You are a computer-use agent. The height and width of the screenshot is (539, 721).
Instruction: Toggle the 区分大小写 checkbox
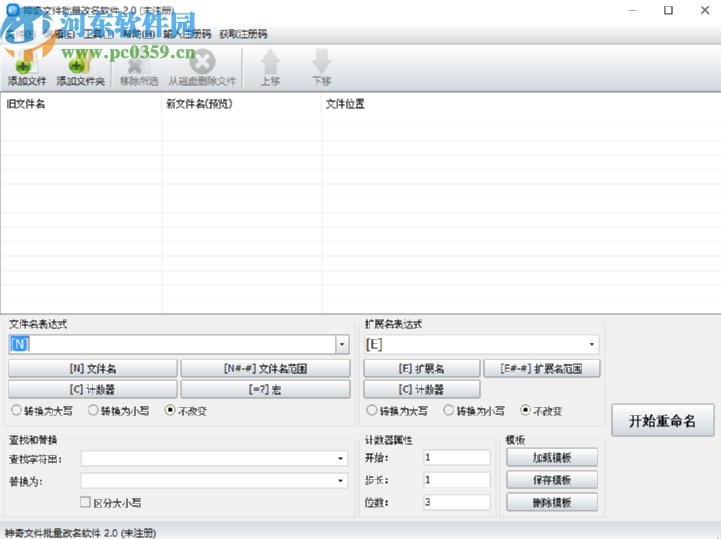[x=85, y=502]
